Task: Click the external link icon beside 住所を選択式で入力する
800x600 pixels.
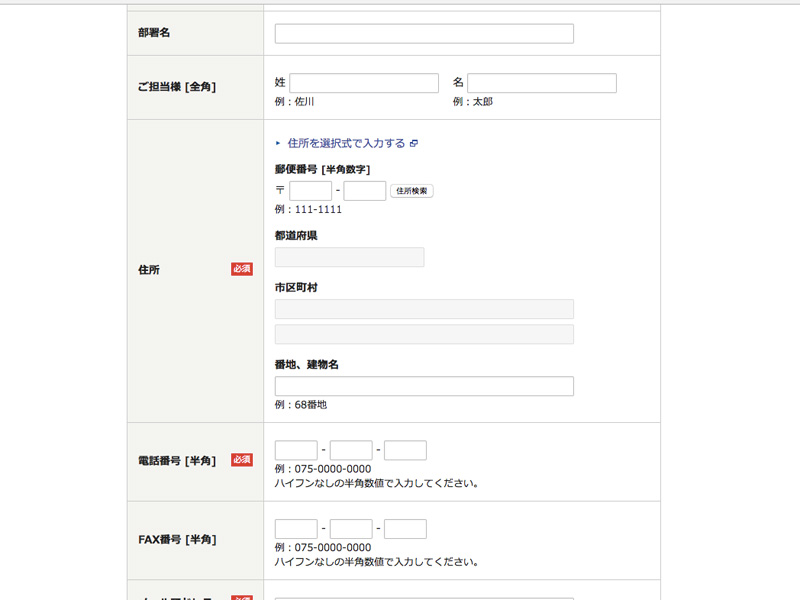Action: click(x=414, y=143)
